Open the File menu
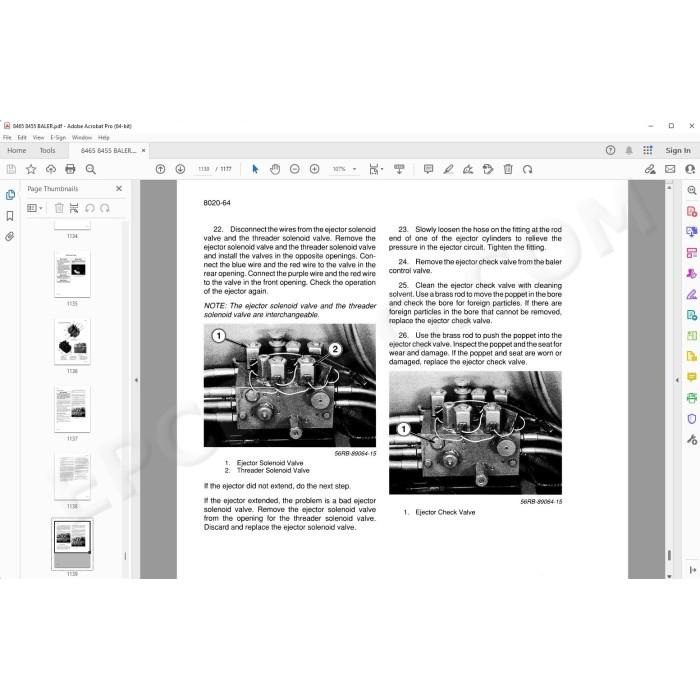Image resolution: width=700 pixels, height=700 pixels. click(7, 138)
